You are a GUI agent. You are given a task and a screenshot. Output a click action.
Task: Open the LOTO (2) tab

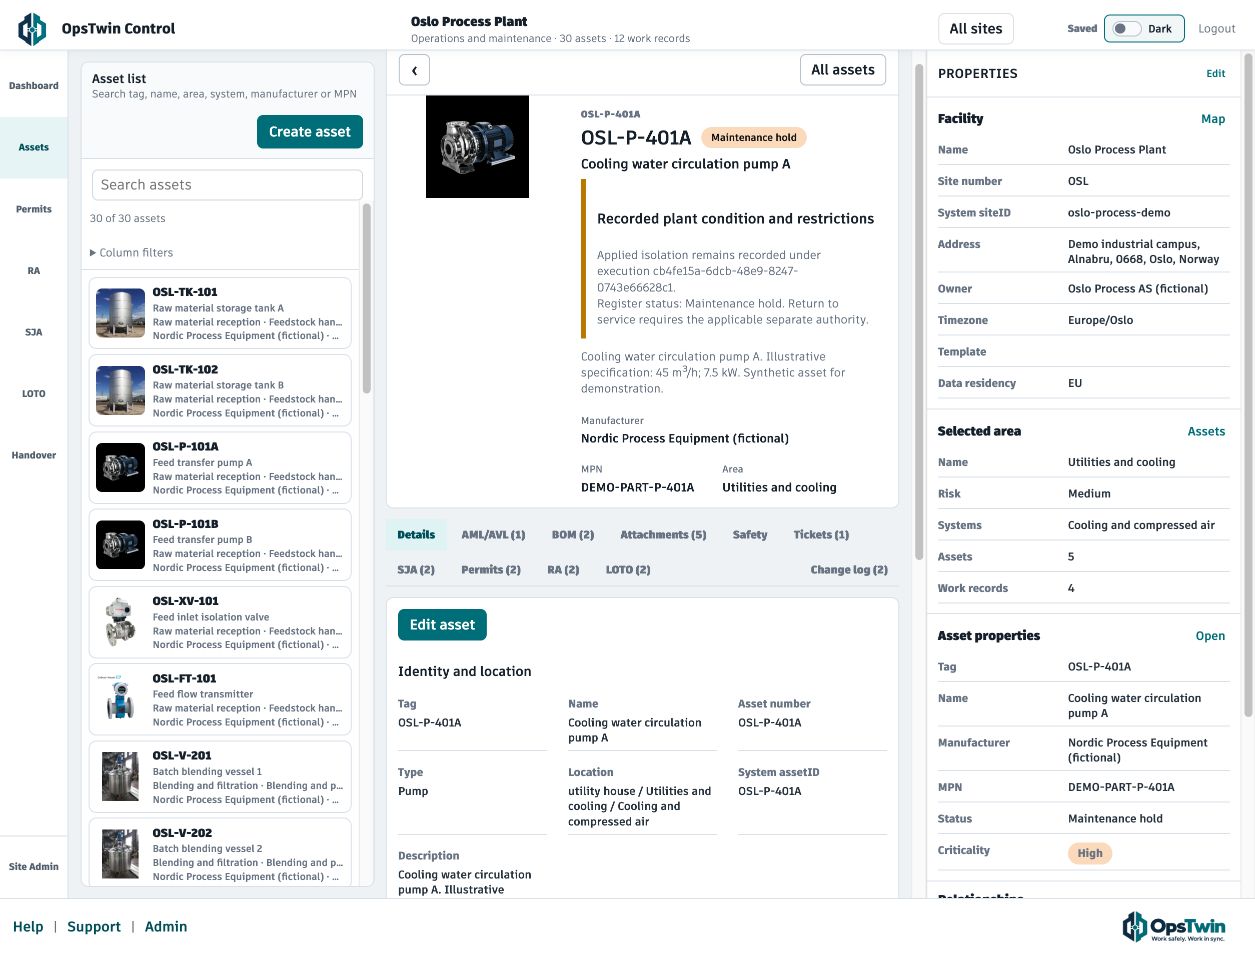click(628, 570)
